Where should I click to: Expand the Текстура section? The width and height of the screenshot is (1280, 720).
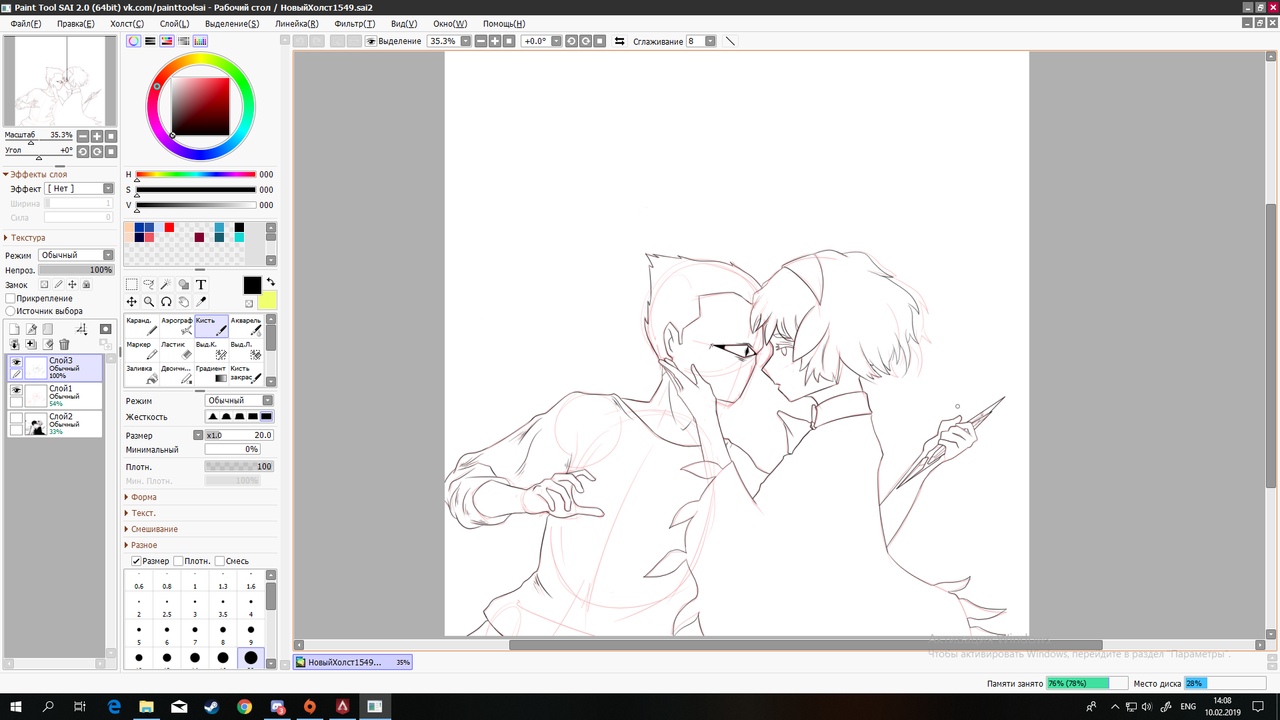point(28,238)
